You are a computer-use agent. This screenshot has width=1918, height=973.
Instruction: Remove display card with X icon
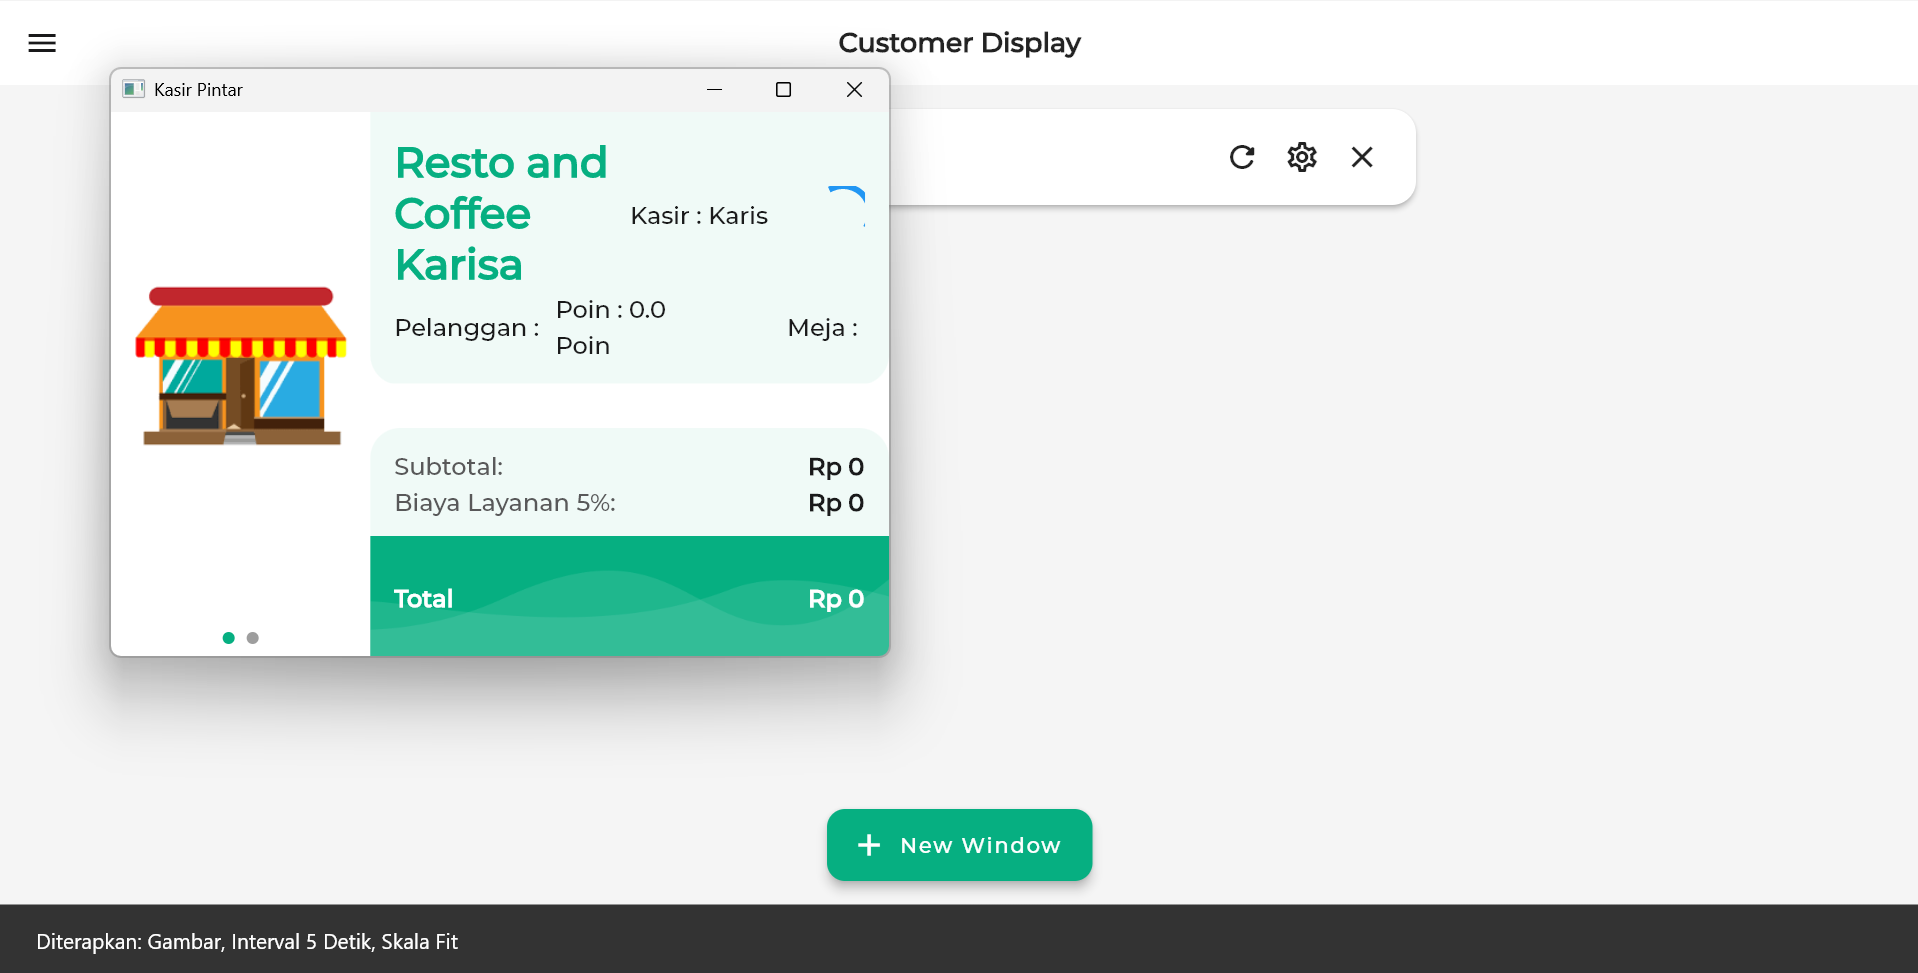pyautogui.click(x=1361, y=157)
